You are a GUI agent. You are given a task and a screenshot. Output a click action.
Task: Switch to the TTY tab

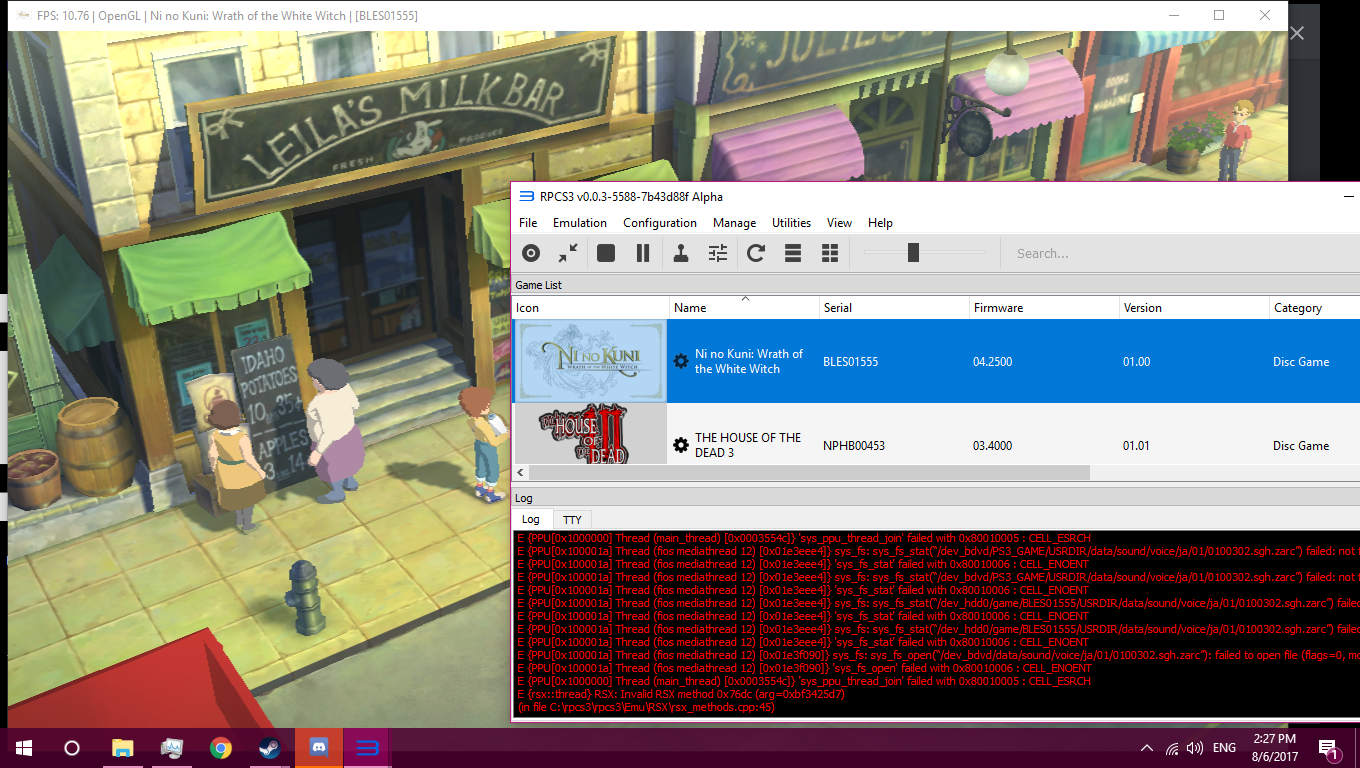[572, 520]
